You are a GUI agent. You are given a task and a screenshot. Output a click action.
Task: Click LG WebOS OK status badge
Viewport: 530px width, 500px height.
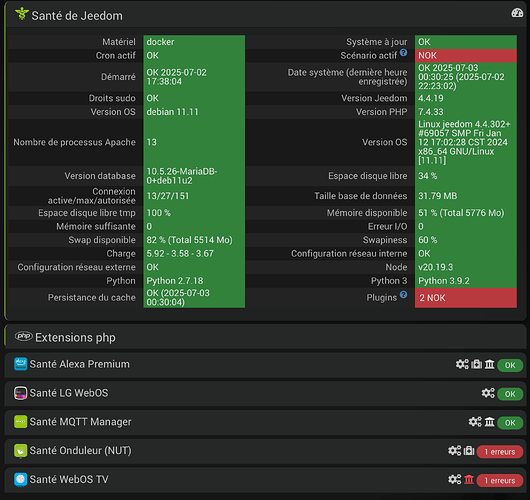tap(510, 394)
